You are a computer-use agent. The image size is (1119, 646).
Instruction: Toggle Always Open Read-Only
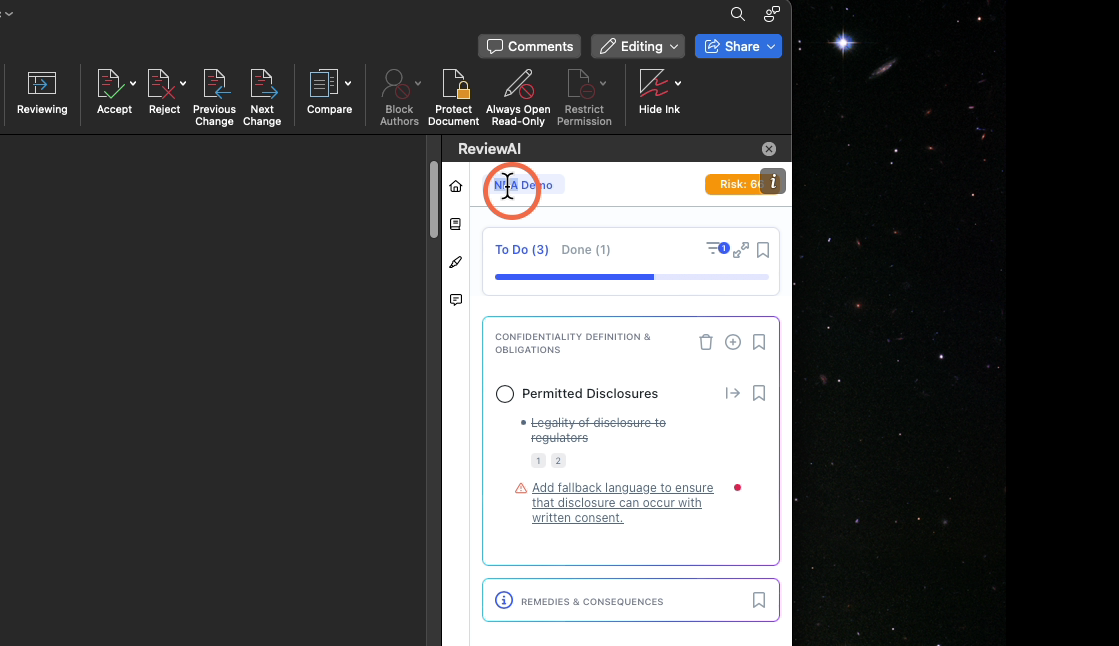coord(518,98)
